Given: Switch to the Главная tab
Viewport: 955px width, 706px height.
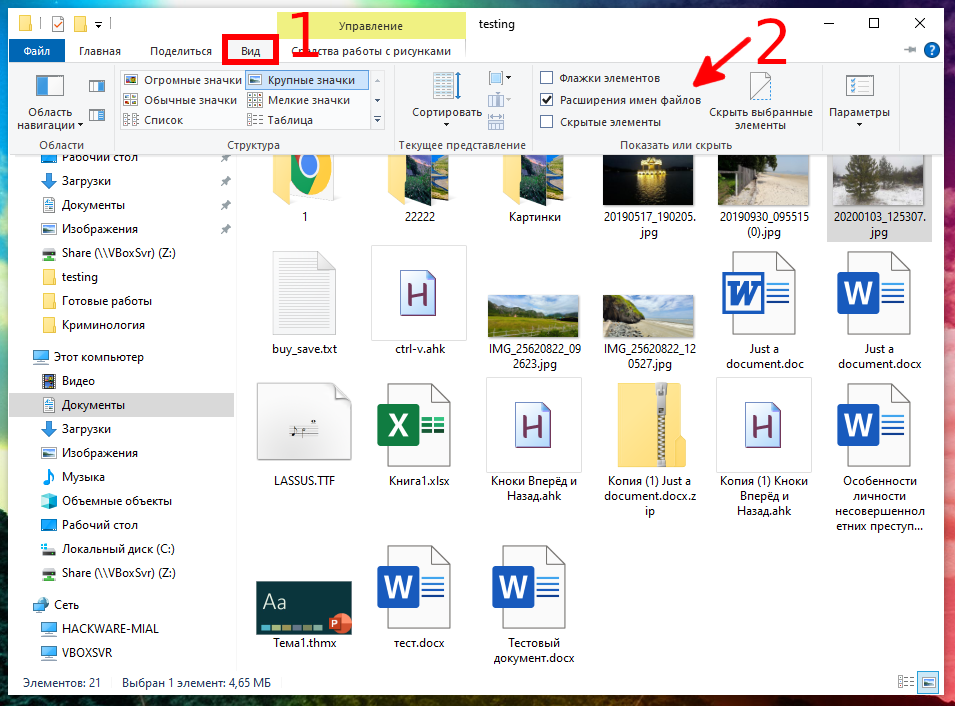Looking at the screenshot, I should click(x=100, y=51).
